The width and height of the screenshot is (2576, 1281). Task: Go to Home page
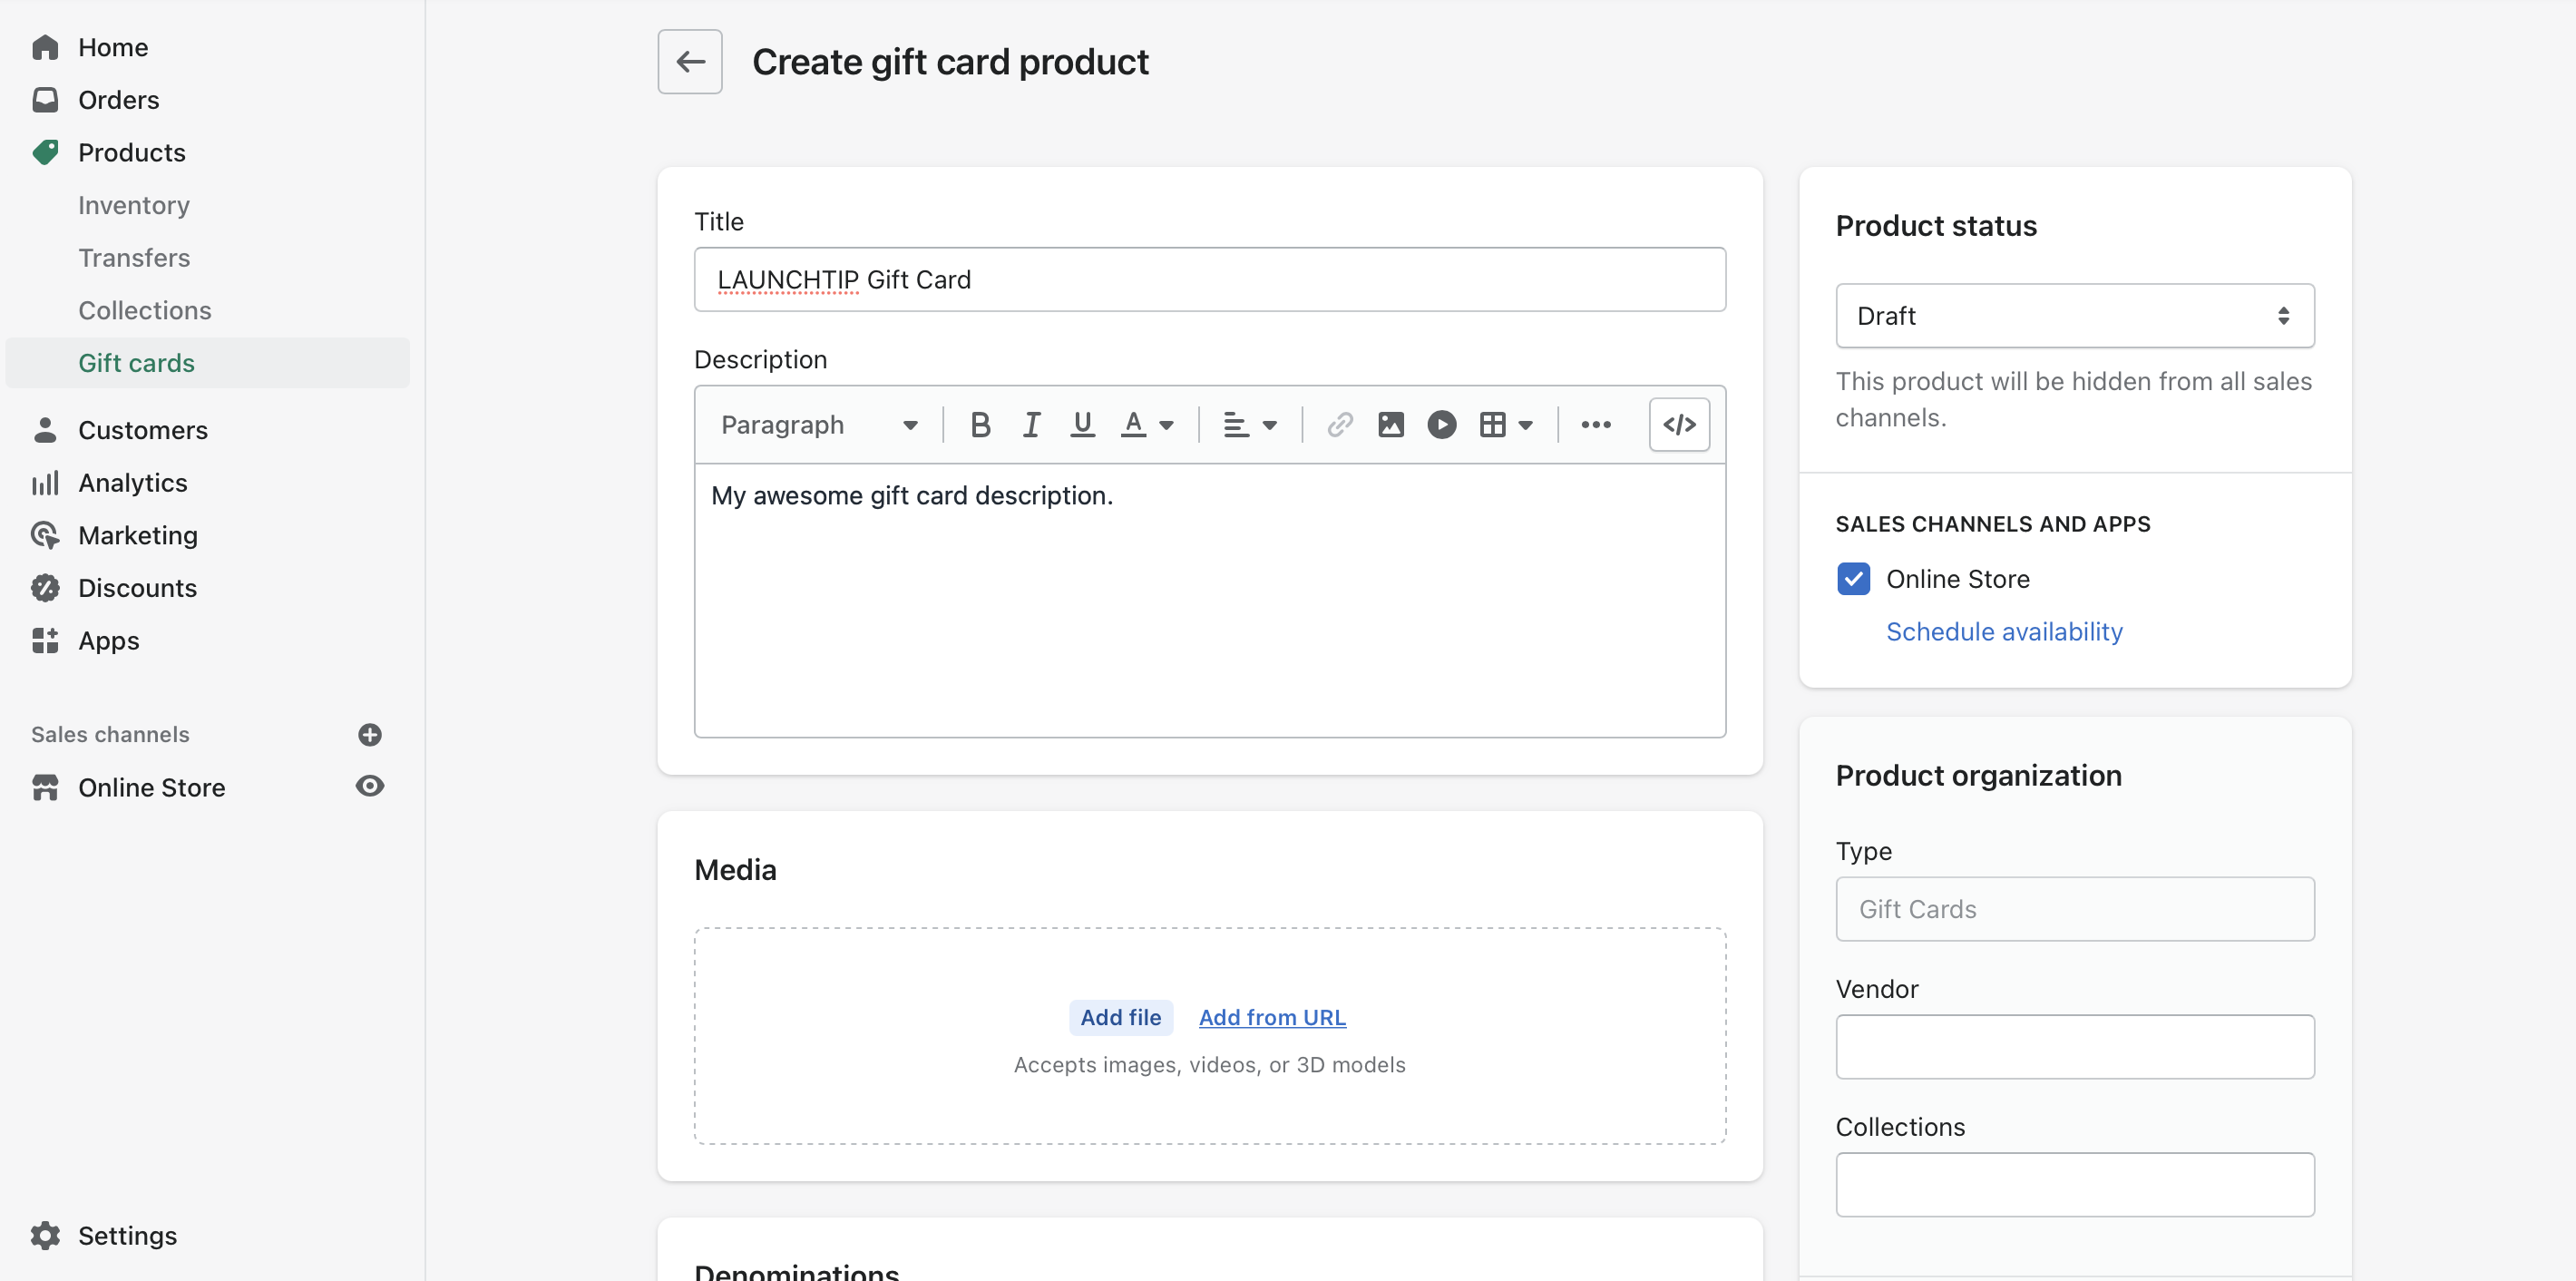coord(113,47)
